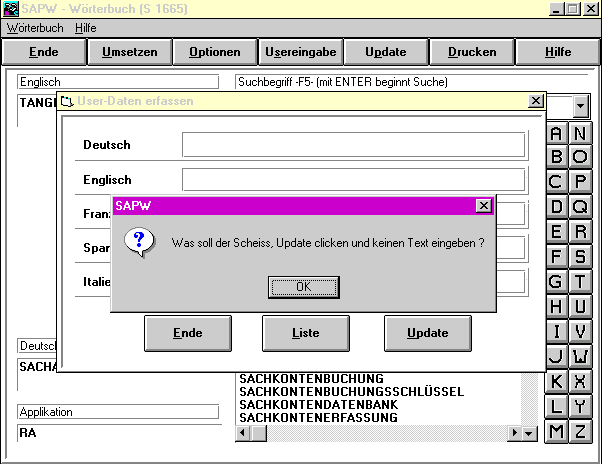Click OK in the SAPW message box
Viewport: 603px width, 464px height.
click(x=303, y=287)
